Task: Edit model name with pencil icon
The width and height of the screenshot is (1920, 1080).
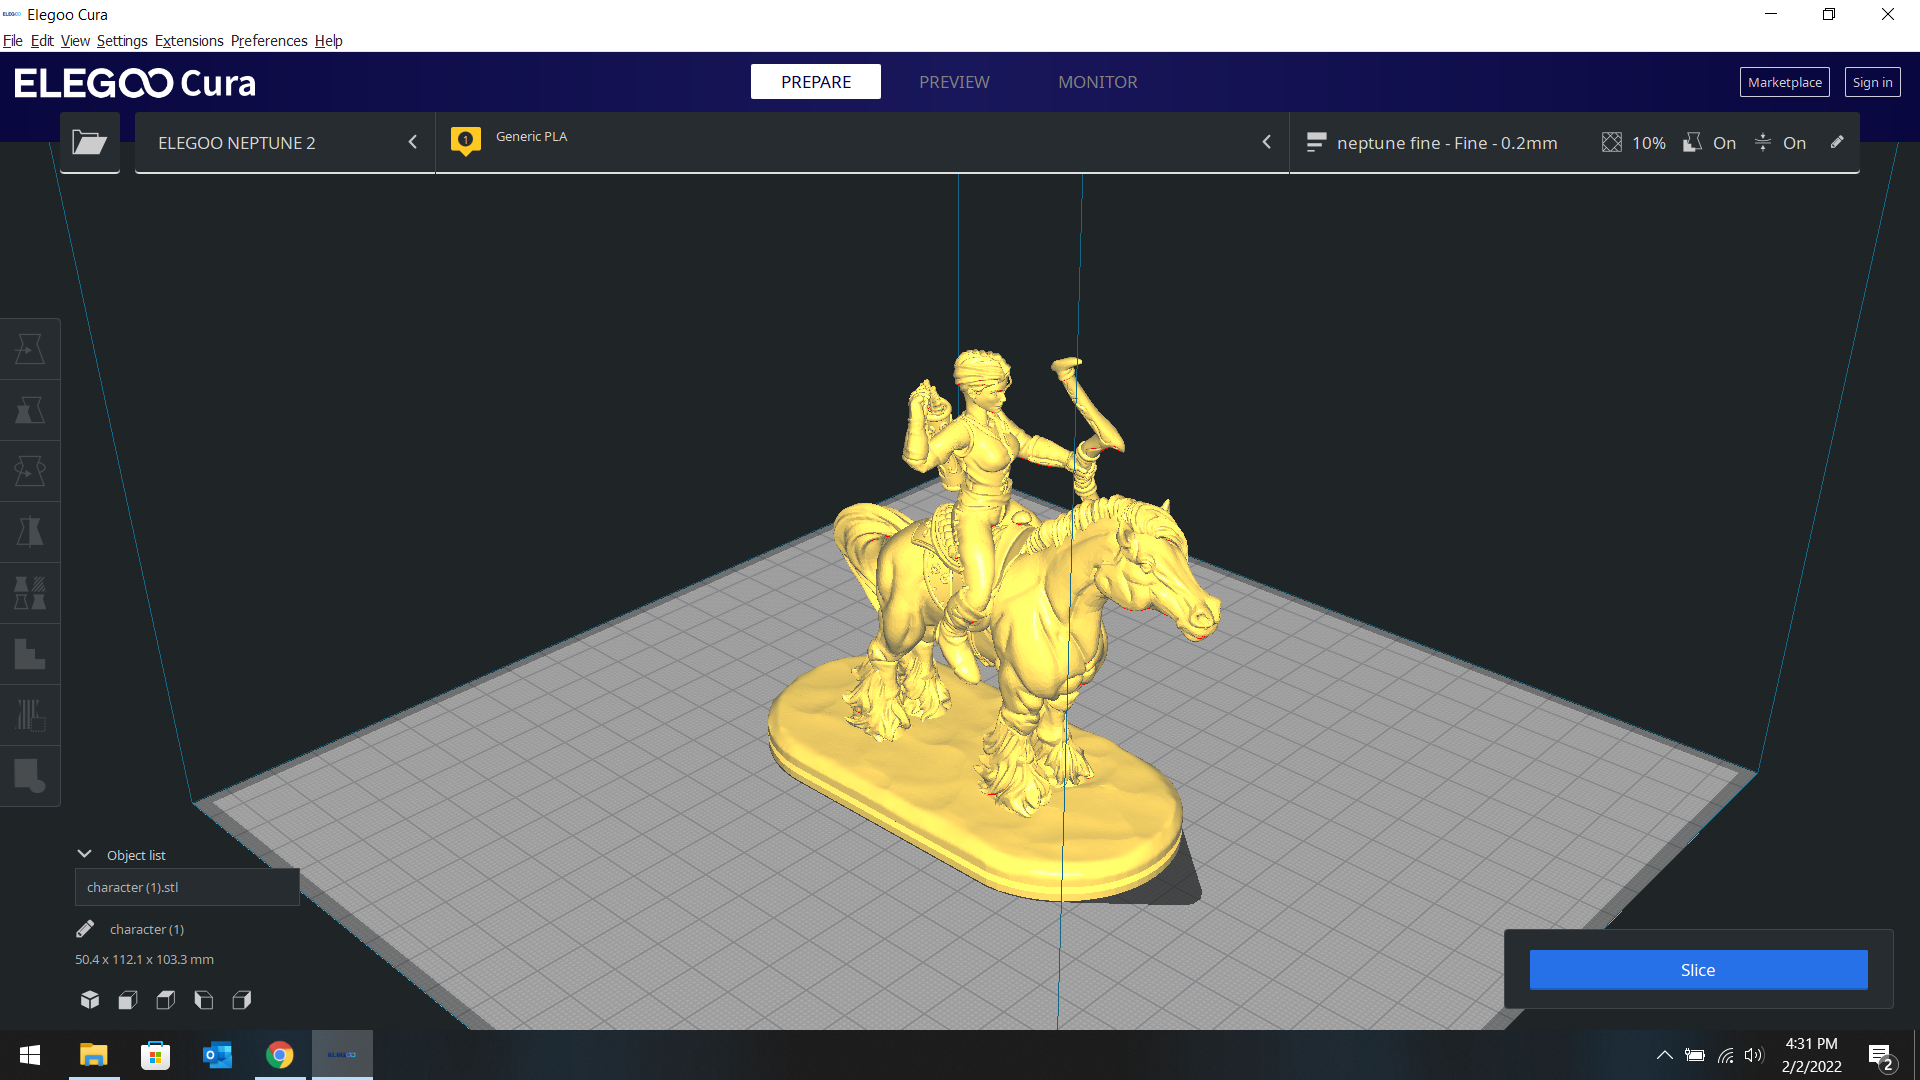Action: 85,929
